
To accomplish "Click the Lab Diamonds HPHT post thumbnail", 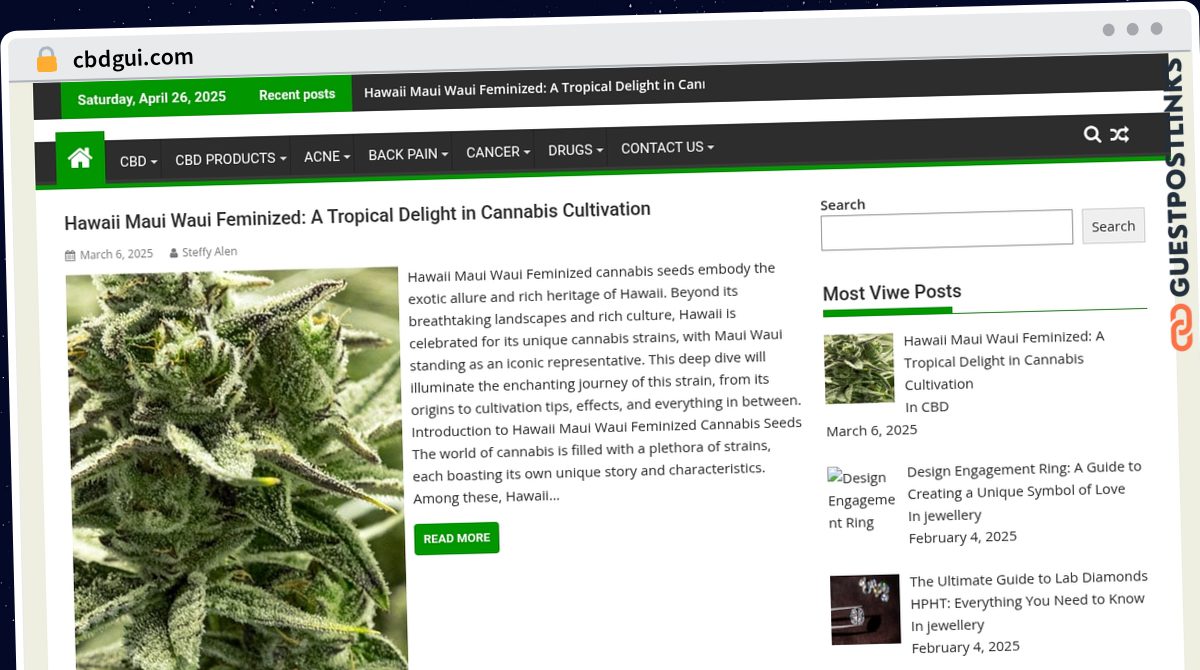I will pos(865,608).
